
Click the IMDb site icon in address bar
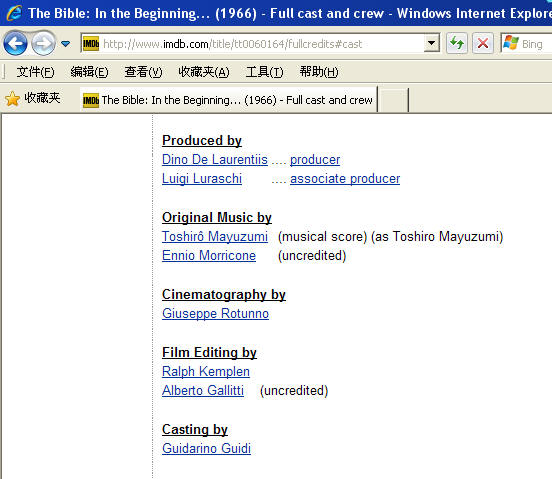[x=91, y=44]
